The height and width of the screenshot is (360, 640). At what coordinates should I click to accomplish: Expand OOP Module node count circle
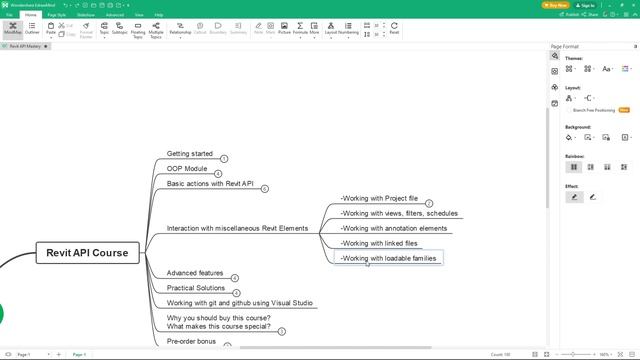pyautogui.click(x=218, y=174)
